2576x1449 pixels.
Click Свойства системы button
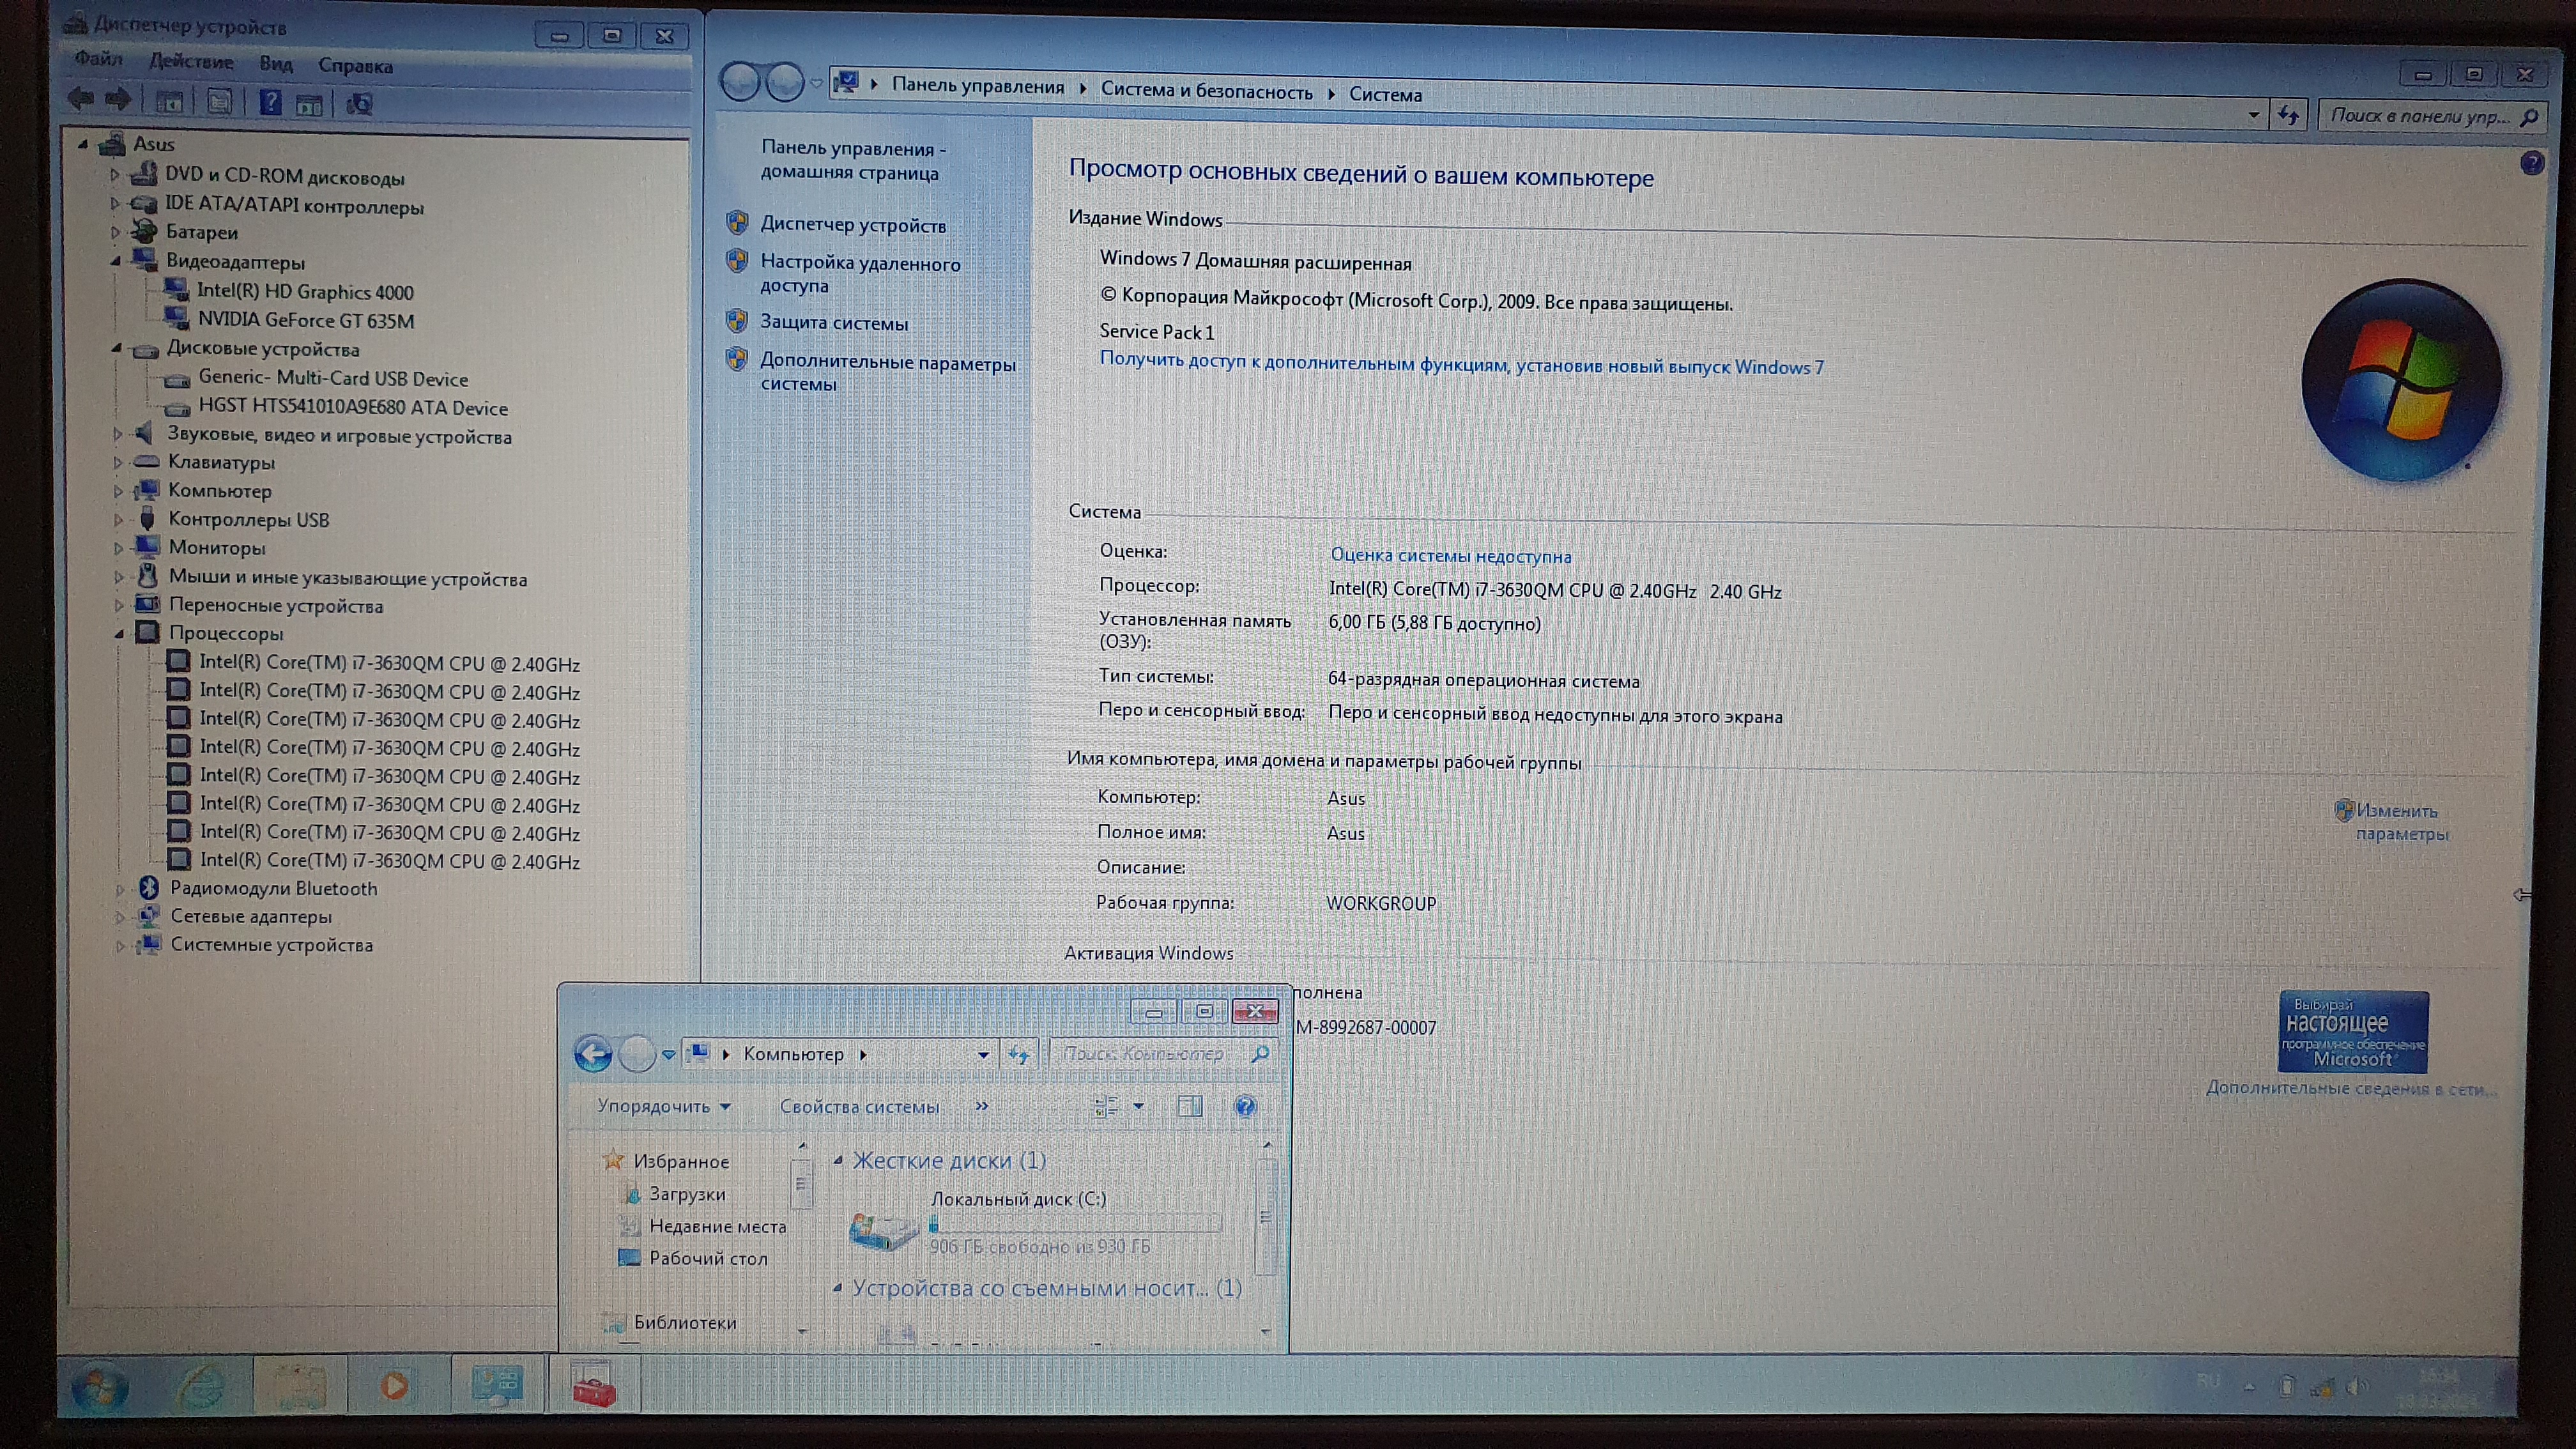coord(859,1107)
